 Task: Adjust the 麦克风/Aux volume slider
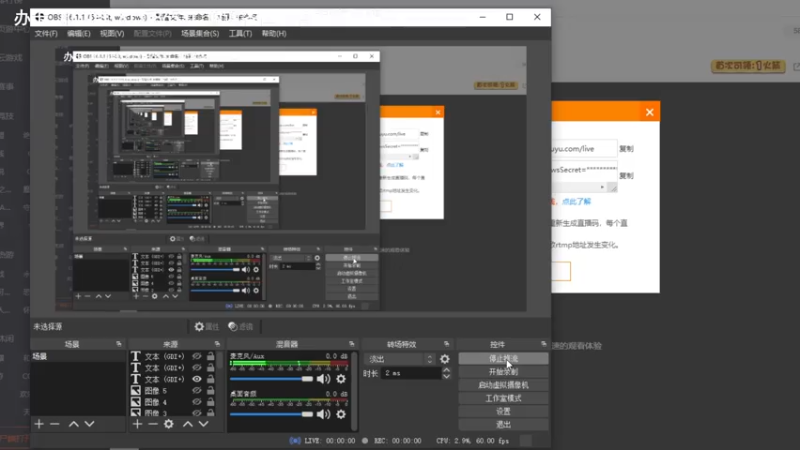click(x=271, y=379)
